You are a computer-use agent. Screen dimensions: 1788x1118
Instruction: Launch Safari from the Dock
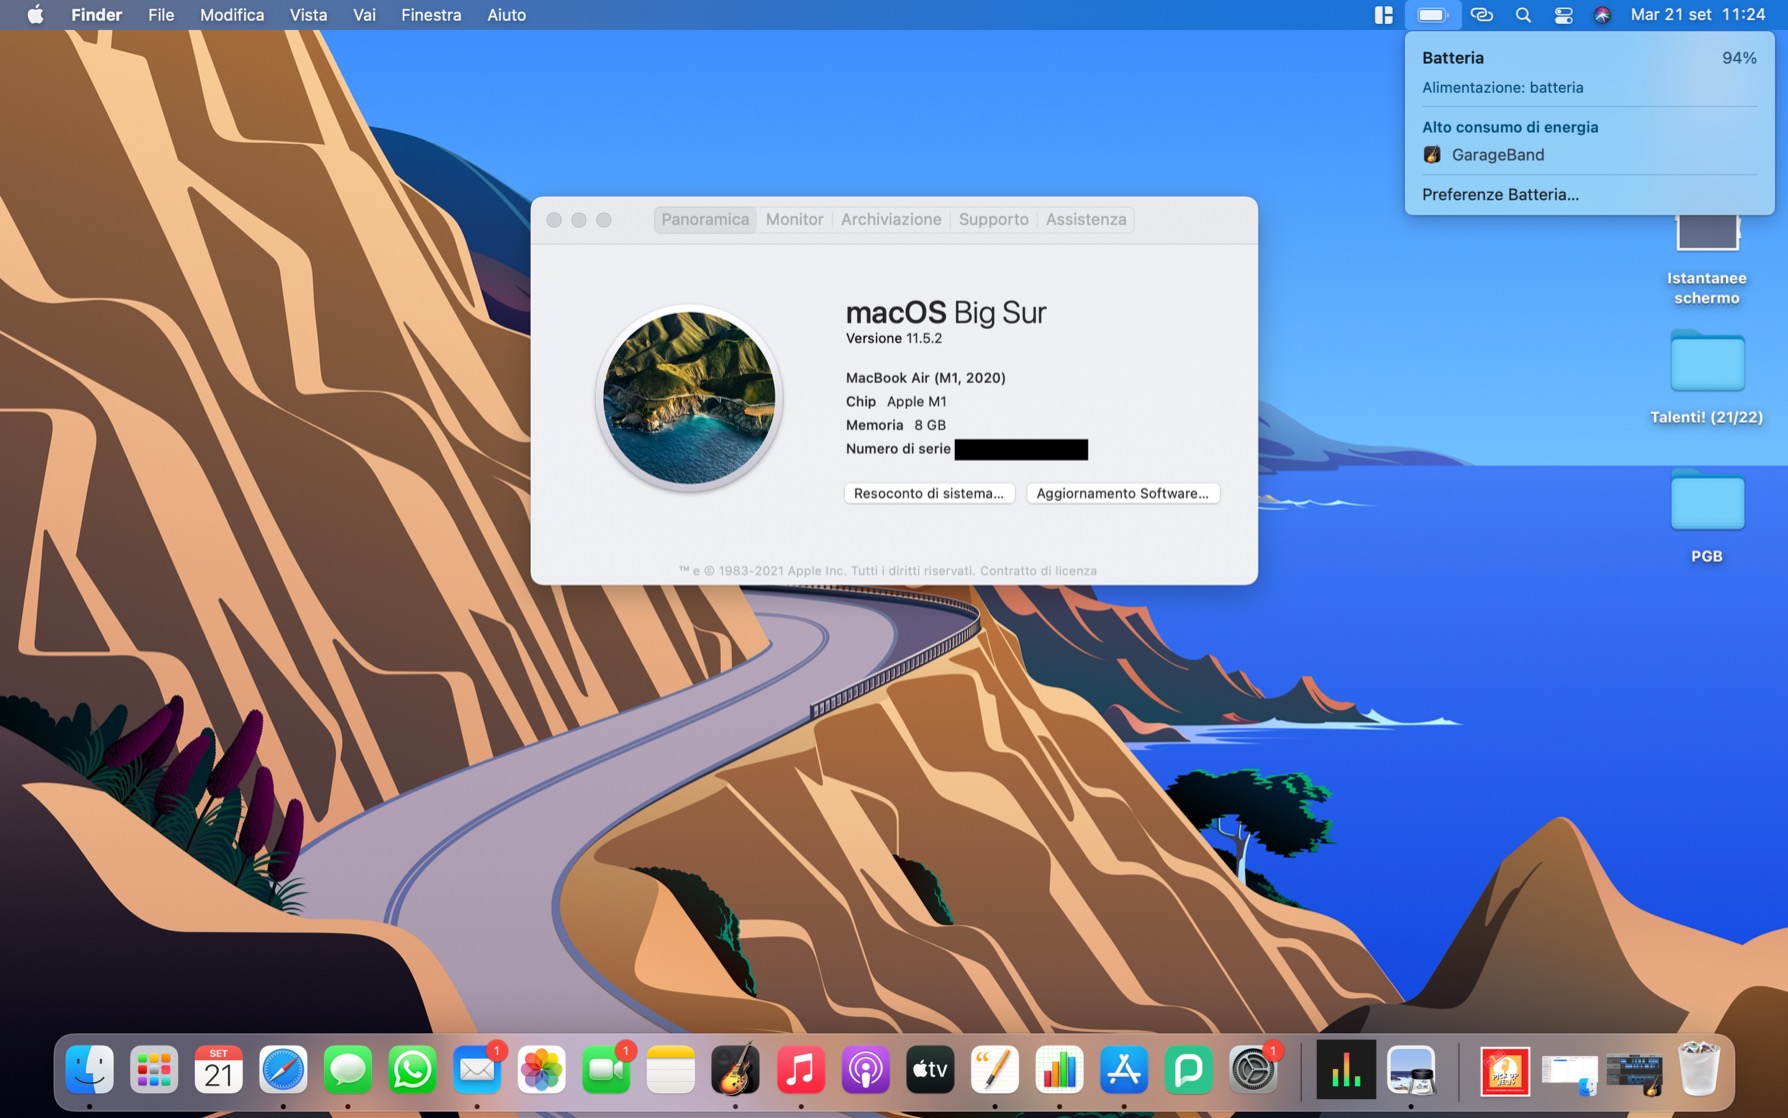pyautogui.click(x=283, y=1070)
